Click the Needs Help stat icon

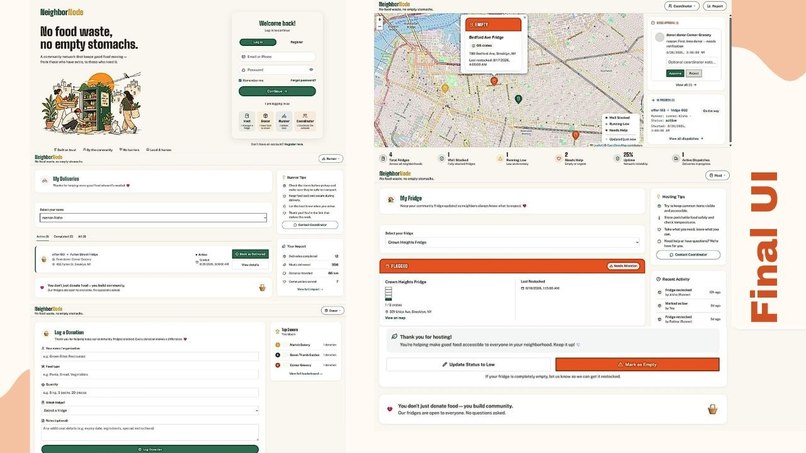tap(559, 159)
